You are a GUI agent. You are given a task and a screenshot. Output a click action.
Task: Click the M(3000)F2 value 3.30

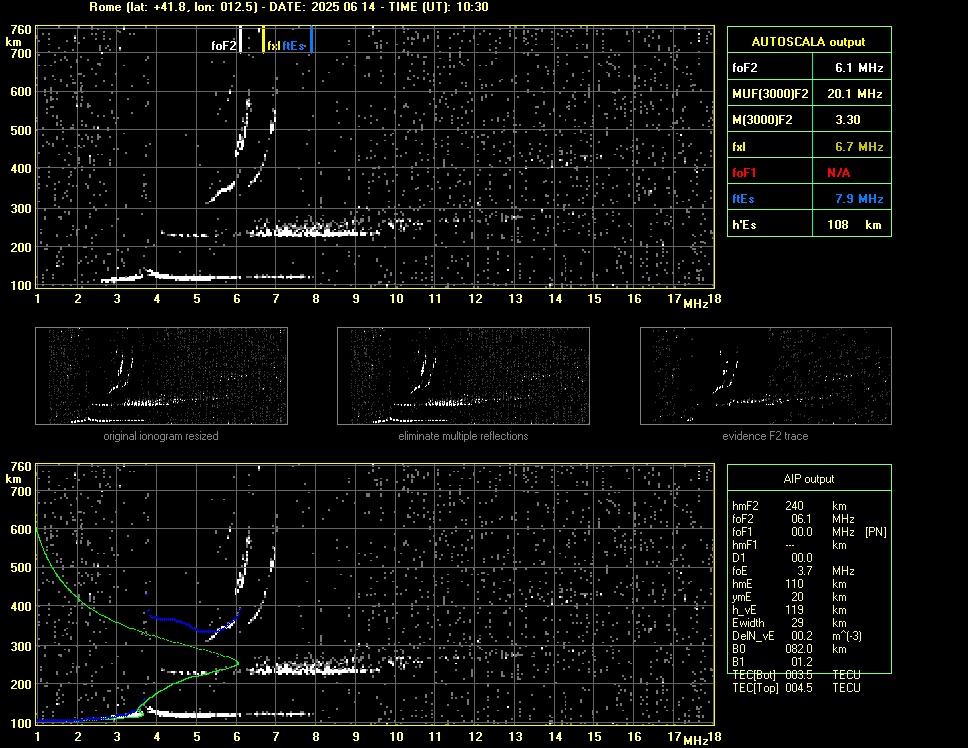[x=848, y=120]
